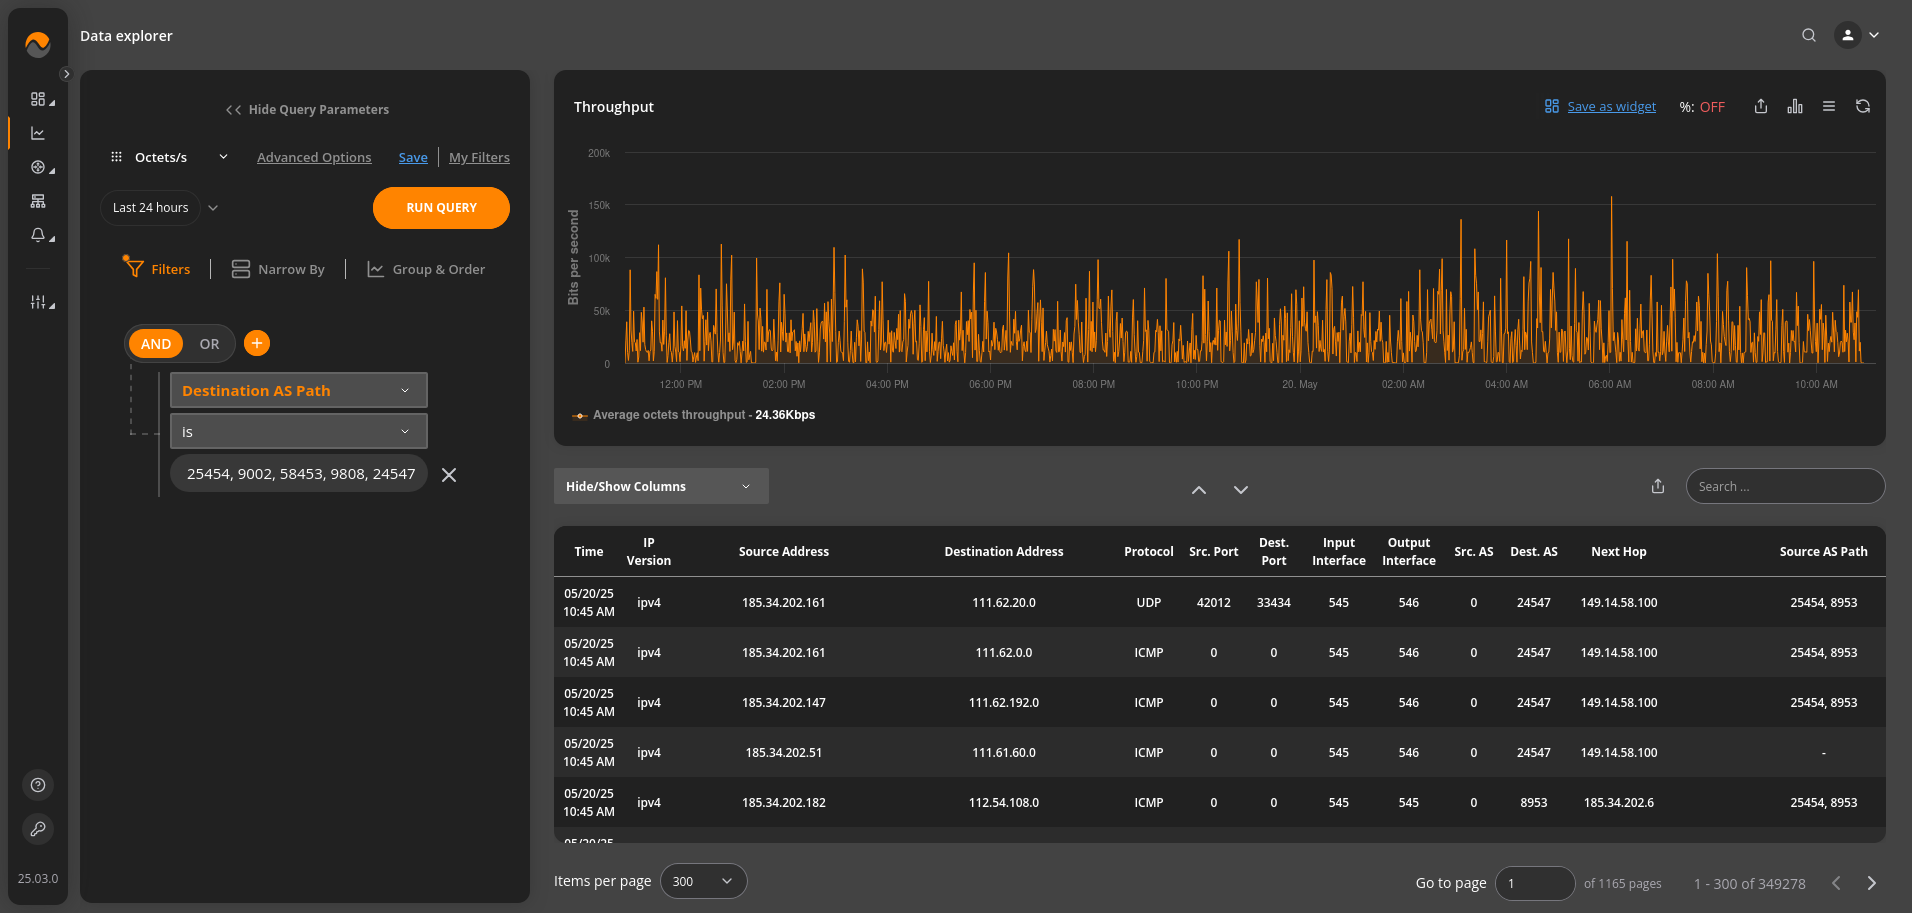This screenshot has height=913, width=1912.
Task: Click the search magnifier icon in top bar
Action: click(1808, 35)
